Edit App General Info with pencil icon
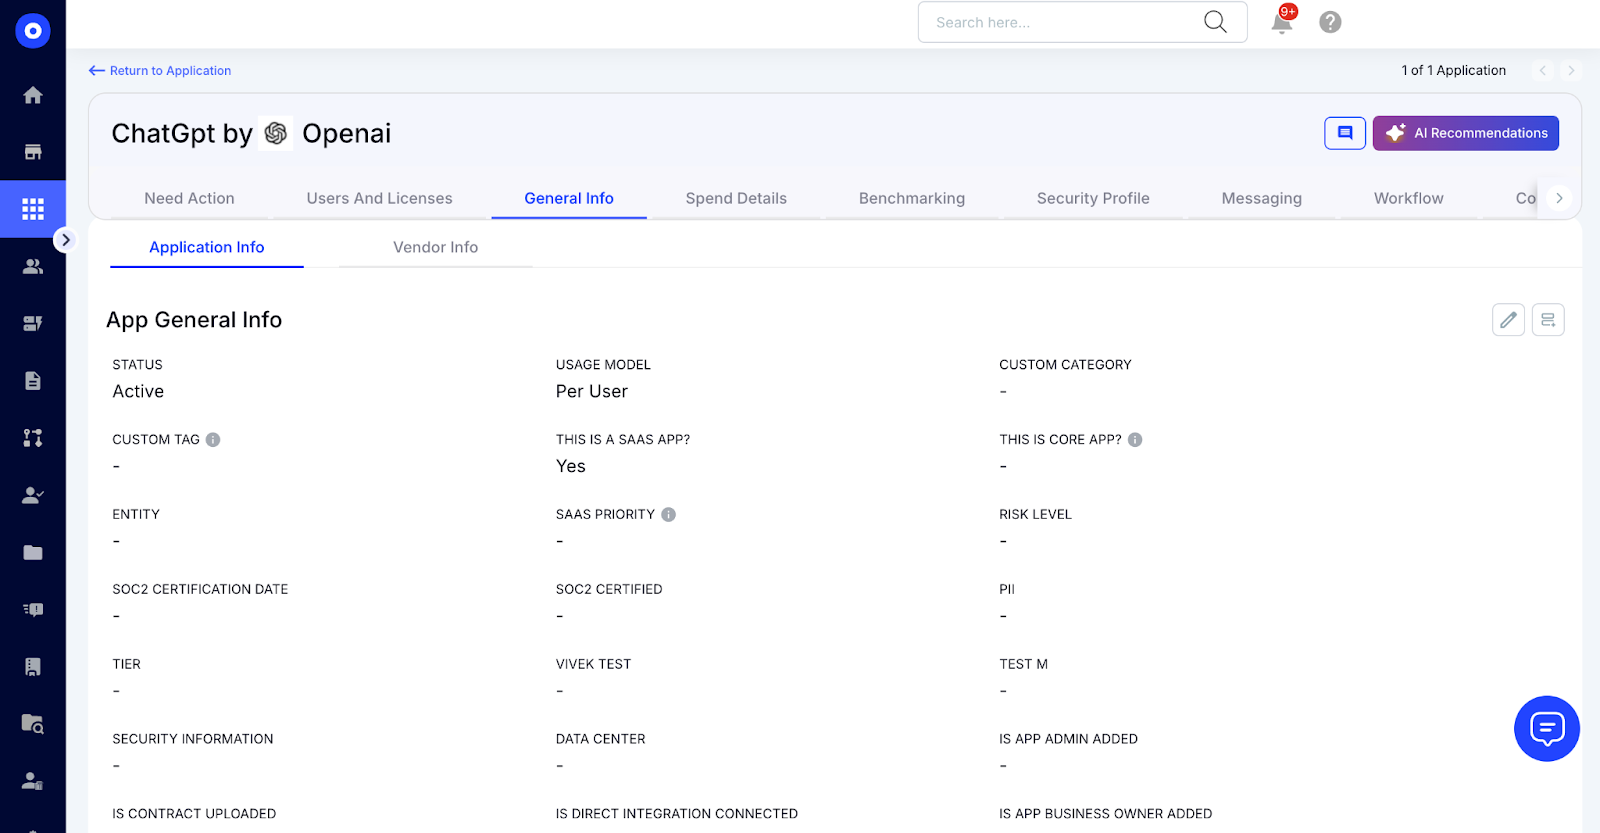1600x833 pixels. point(1508,320)
